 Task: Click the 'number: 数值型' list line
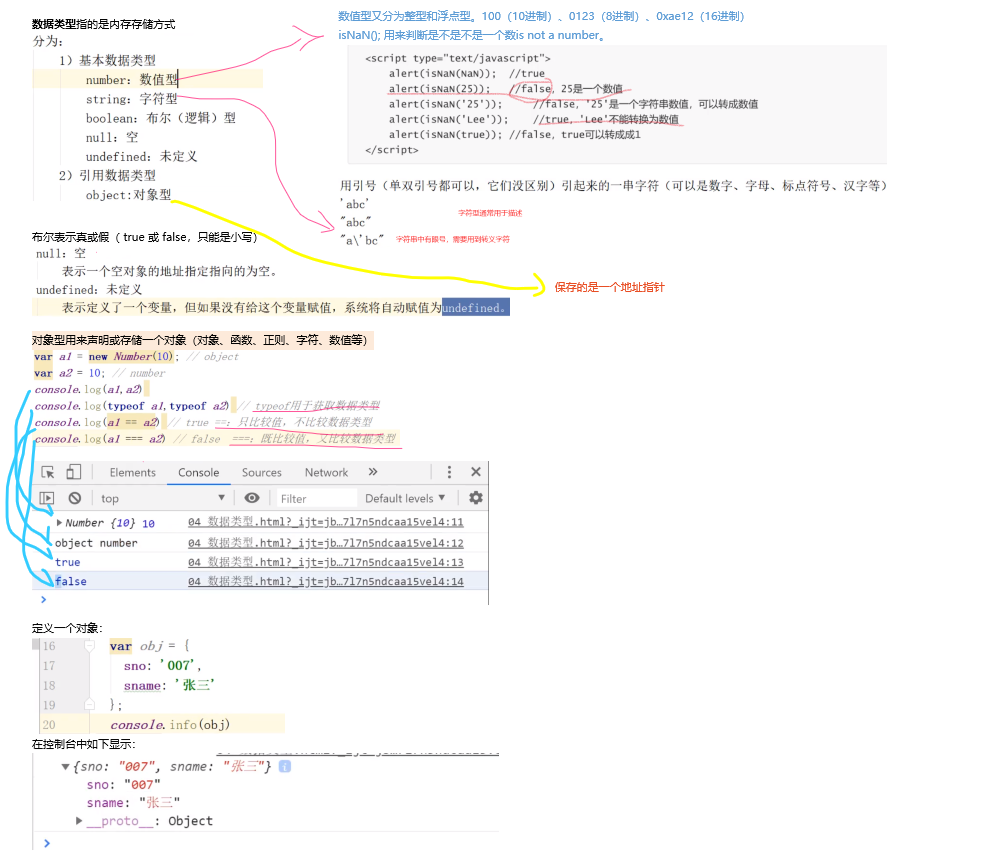point(132,79)
